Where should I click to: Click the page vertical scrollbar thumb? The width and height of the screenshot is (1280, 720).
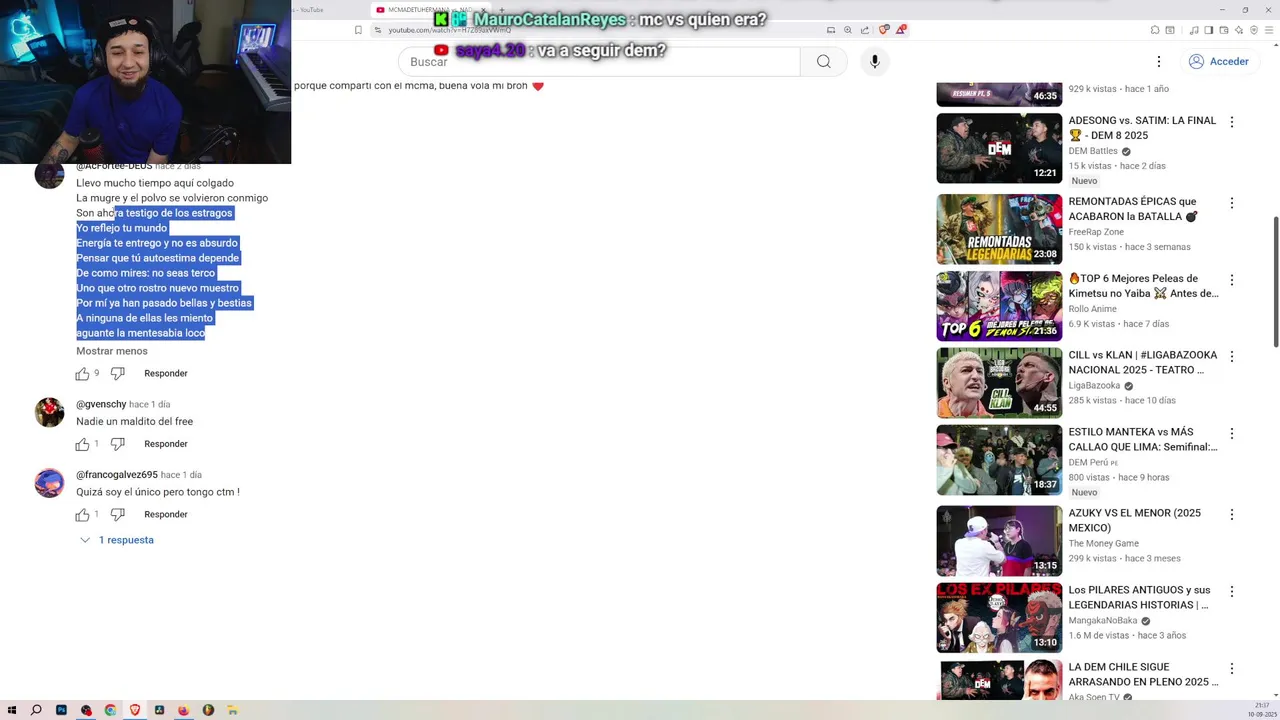click(x=1275, y=282)
